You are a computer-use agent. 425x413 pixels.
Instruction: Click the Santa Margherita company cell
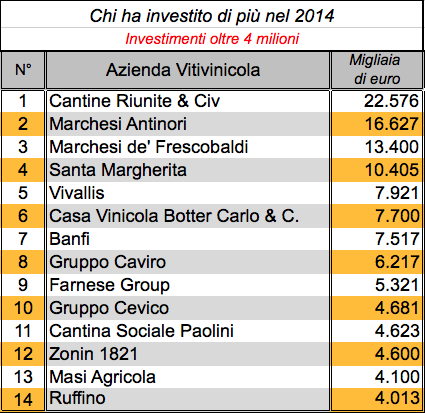(x=188, y=170)
